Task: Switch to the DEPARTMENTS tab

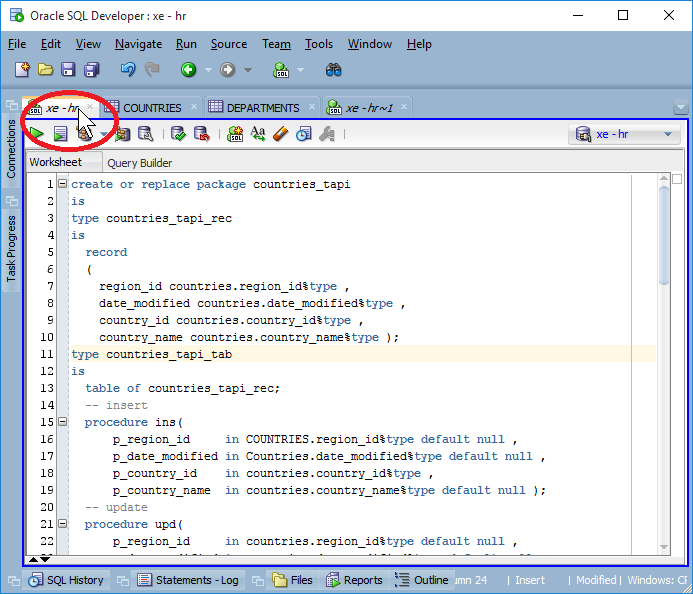Action: tap(262, 108)
